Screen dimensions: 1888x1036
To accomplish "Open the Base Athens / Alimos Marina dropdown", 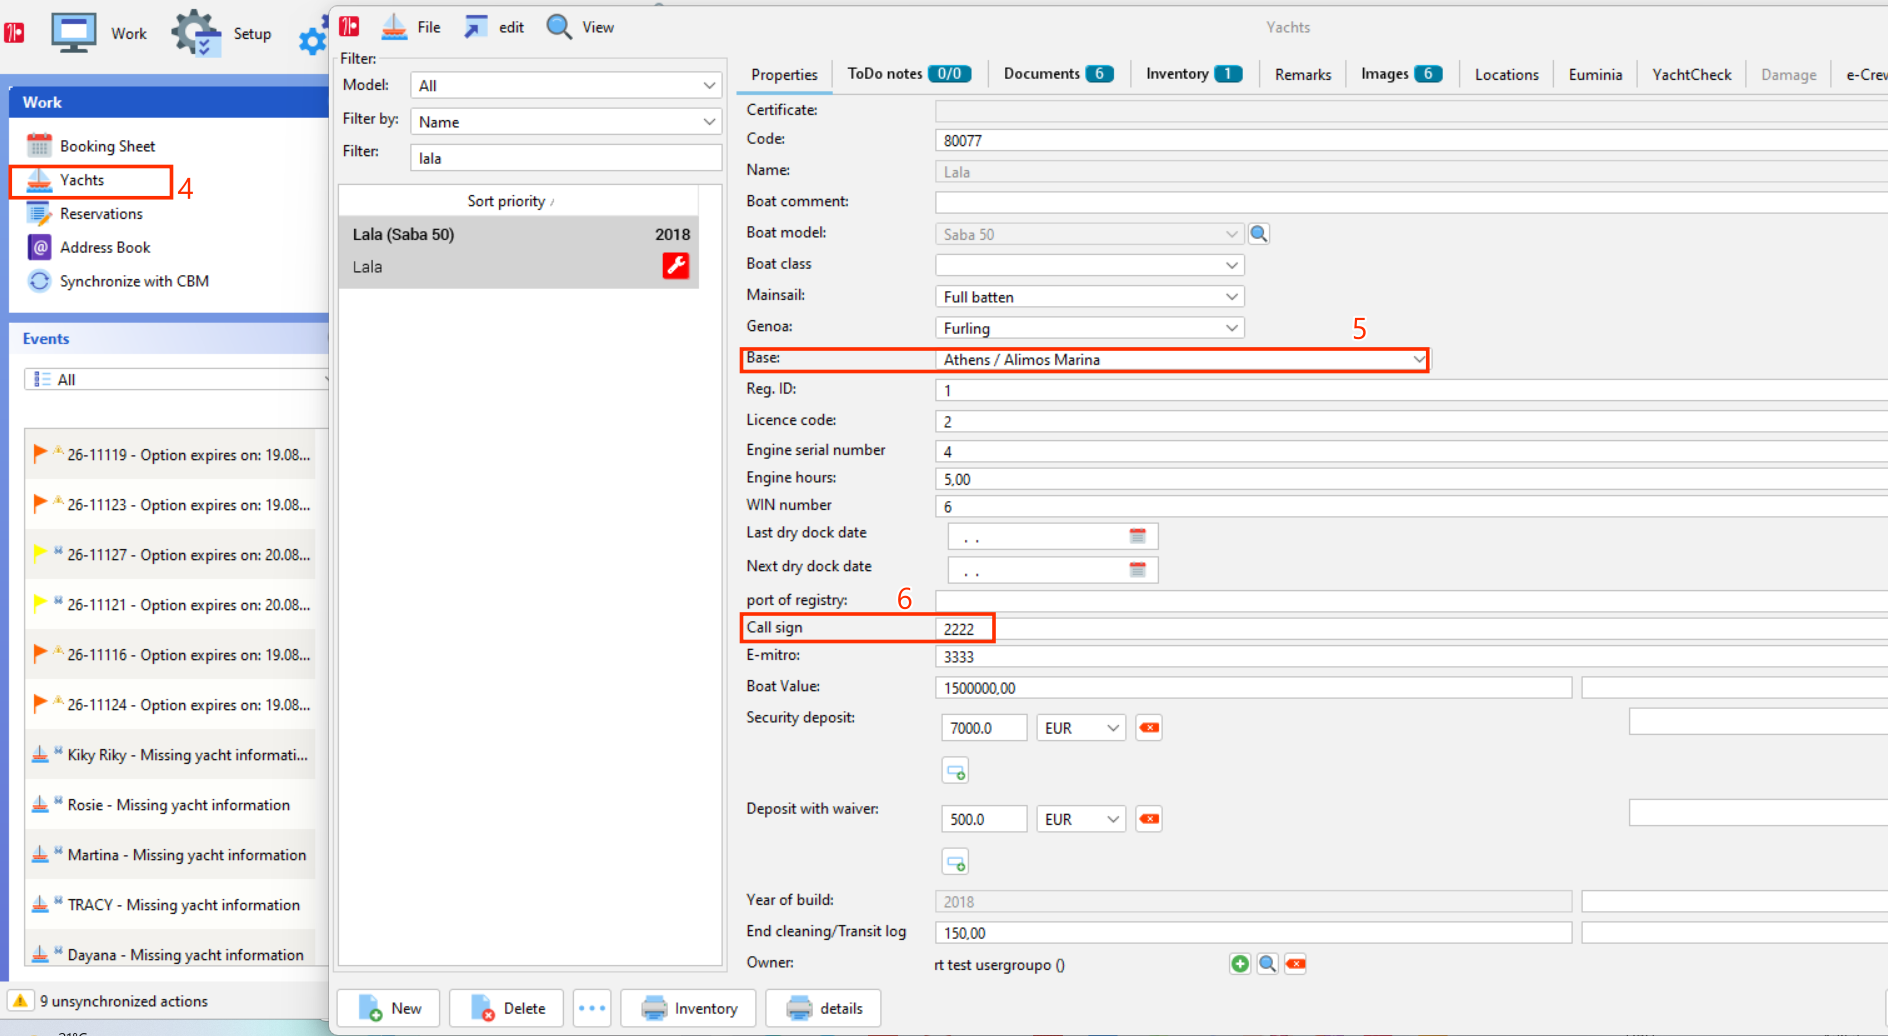I will [1183, 360].
